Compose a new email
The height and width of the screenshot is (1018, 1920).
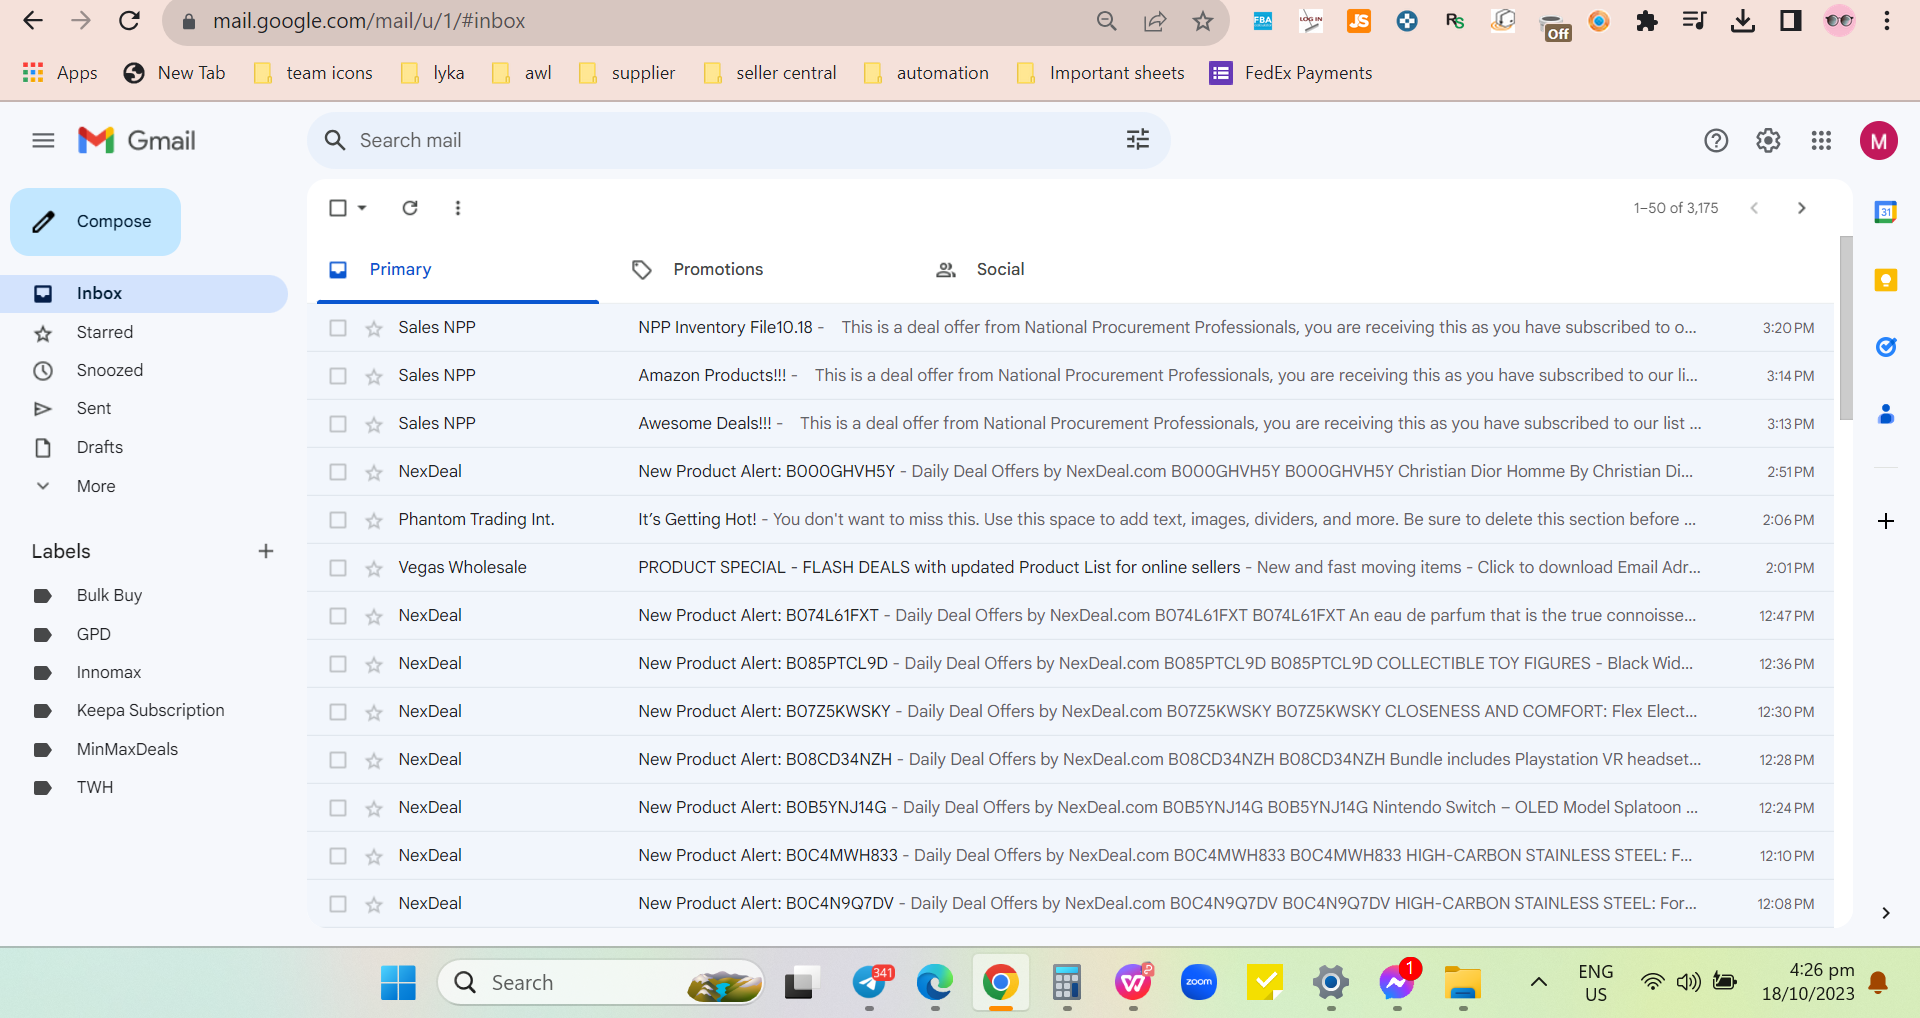[x=95, y=222]
